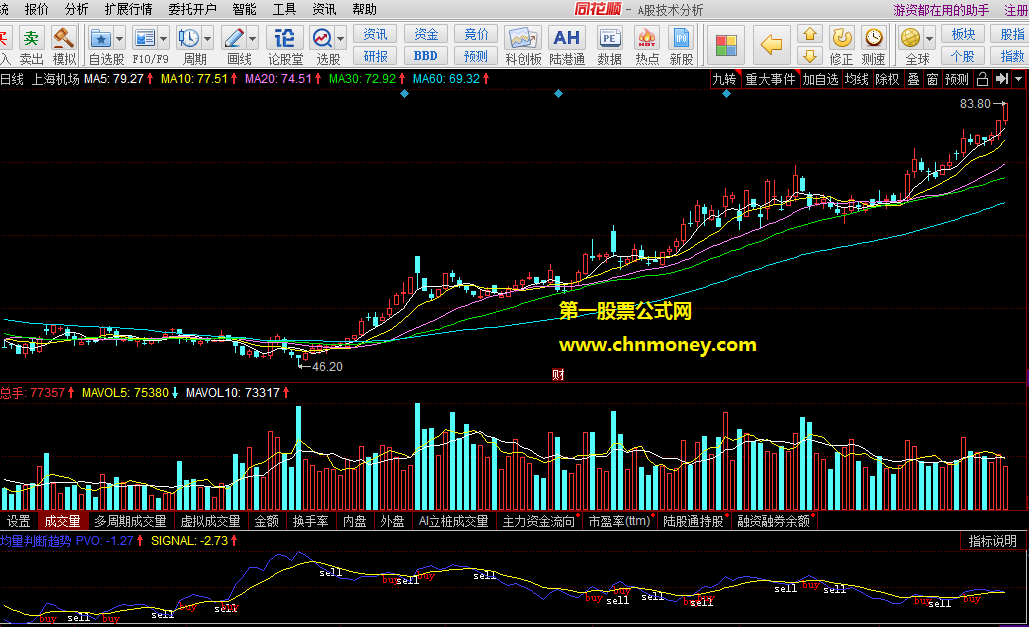Toggle the 预测 forecast chart header button

[x=957, y=79]
